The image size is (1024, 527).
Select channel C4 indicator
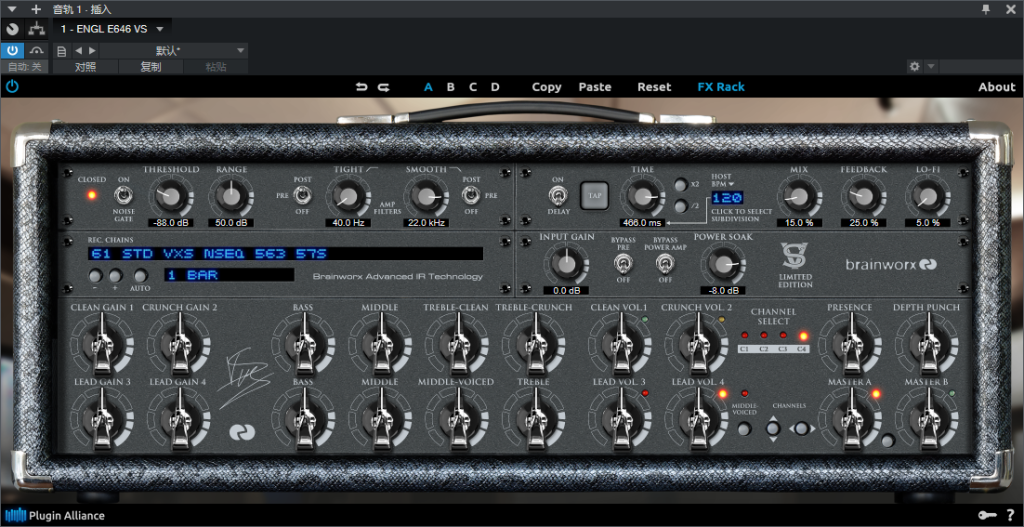803,336
